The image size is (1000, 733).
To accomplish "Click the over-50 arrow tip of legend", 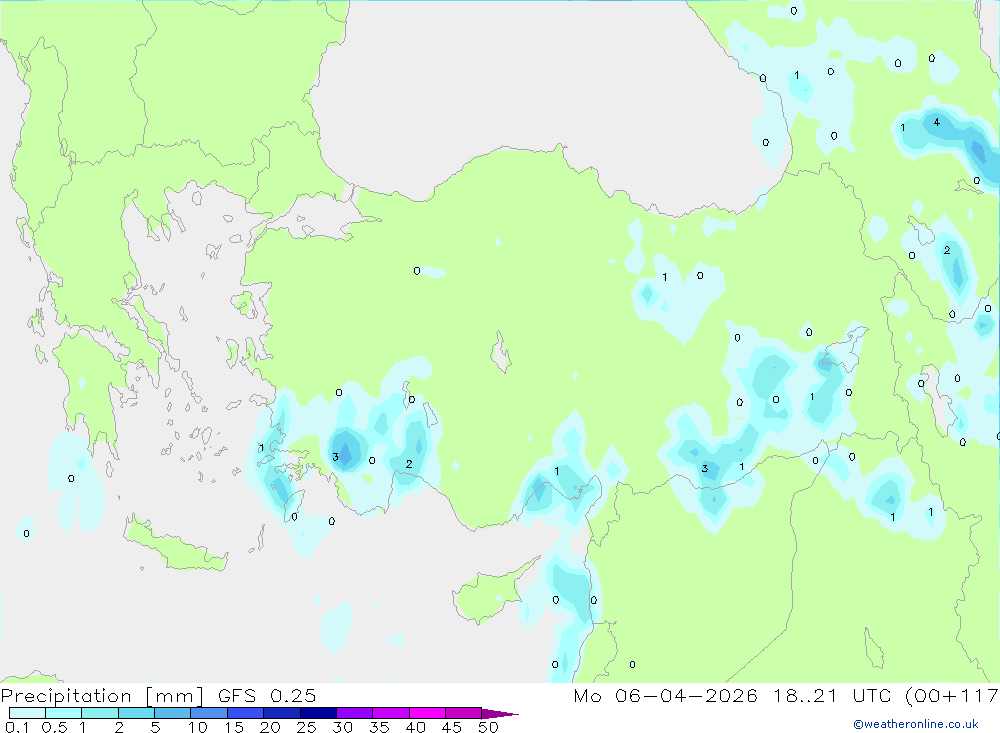I will coord(501,713).
